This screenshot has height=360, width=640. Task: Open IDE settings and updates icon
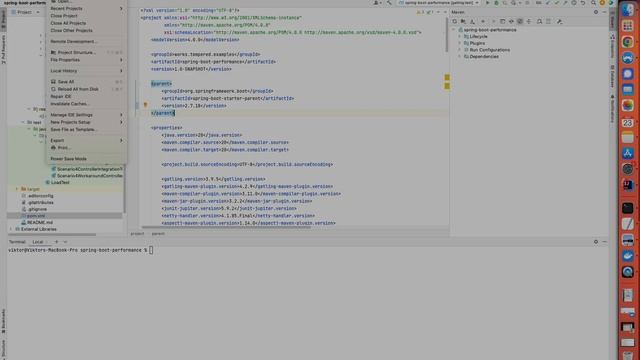[602, 3]
